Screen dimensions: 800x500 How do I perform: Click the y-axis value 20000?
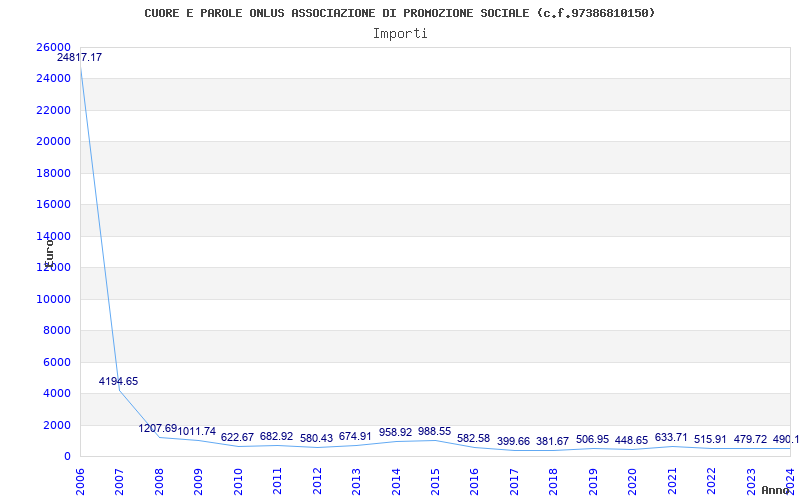[53, 141]
